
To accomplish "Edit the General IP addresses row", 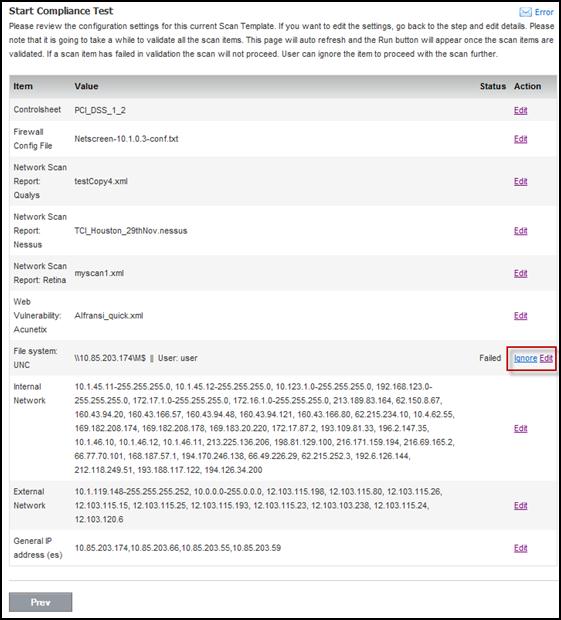I will coord(520,548).
